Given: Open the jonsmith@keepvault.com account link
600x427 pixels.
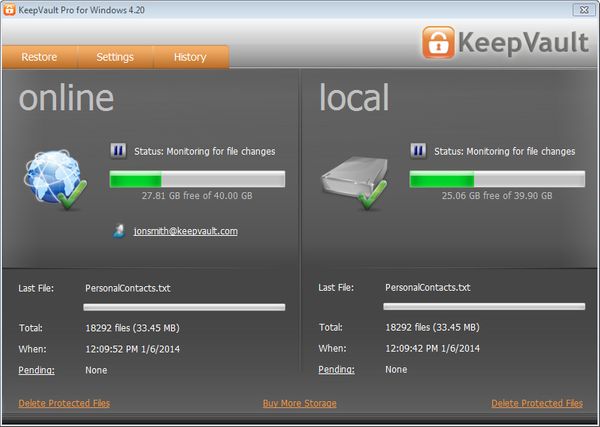Looking at the screenshot, I should 185,231.
